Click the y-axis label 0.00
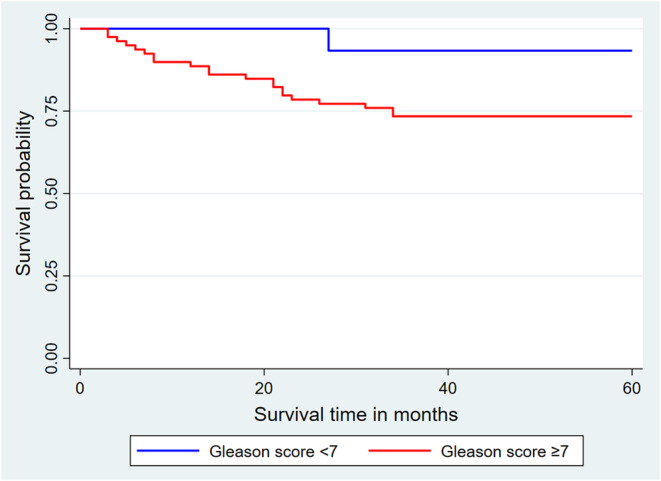Screen dimensions: 661x481 click(51, 358)
